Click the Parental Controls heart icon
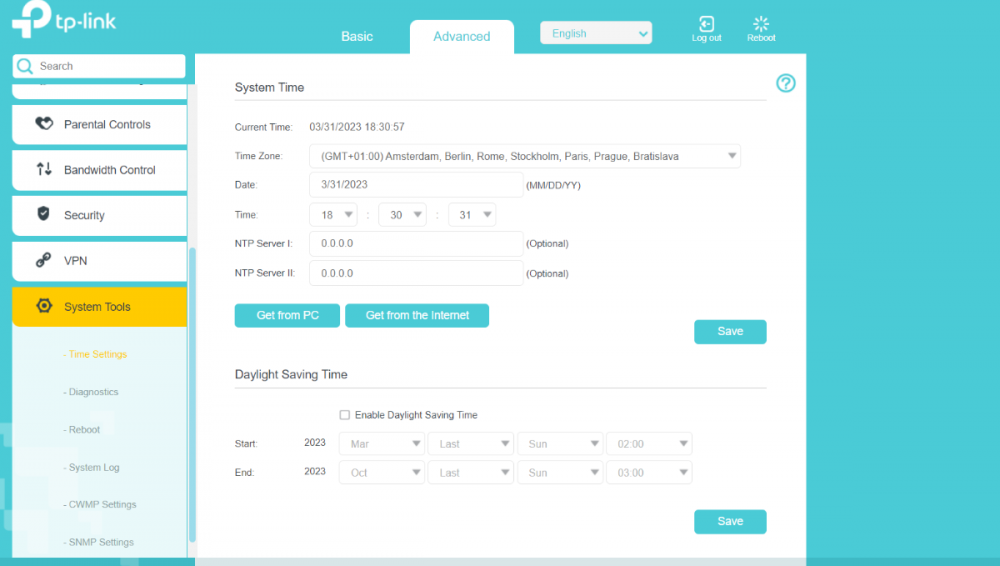1000x566 pixels. coord(44,124)
